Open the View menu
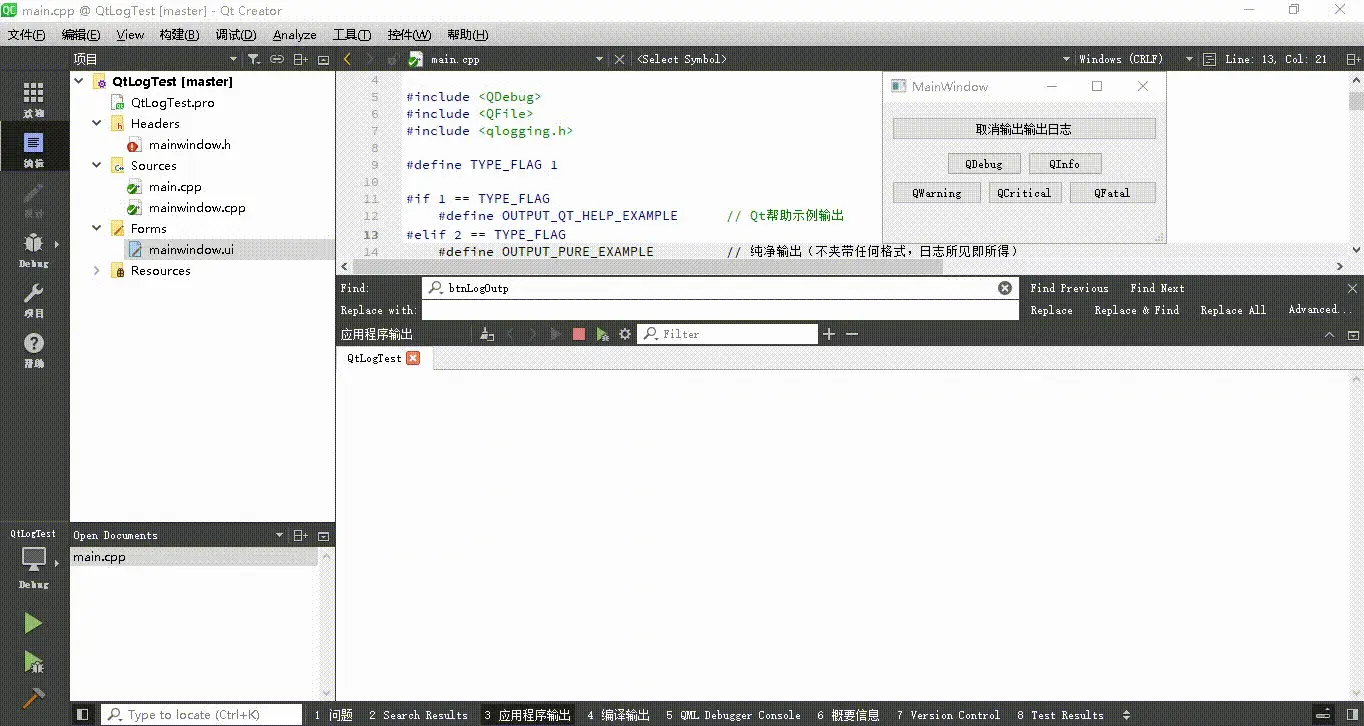The image size is (1364, 726). (x=130, y=35)
